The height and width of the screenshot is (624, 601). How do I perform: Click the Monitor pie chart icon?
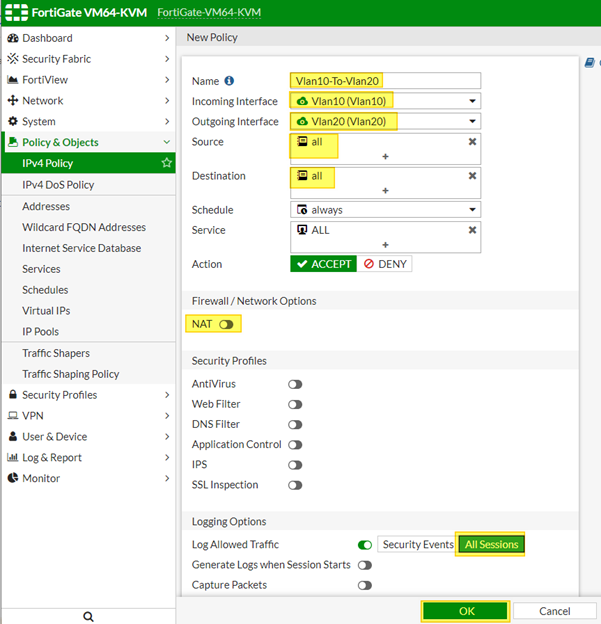(x=13, y=478)
